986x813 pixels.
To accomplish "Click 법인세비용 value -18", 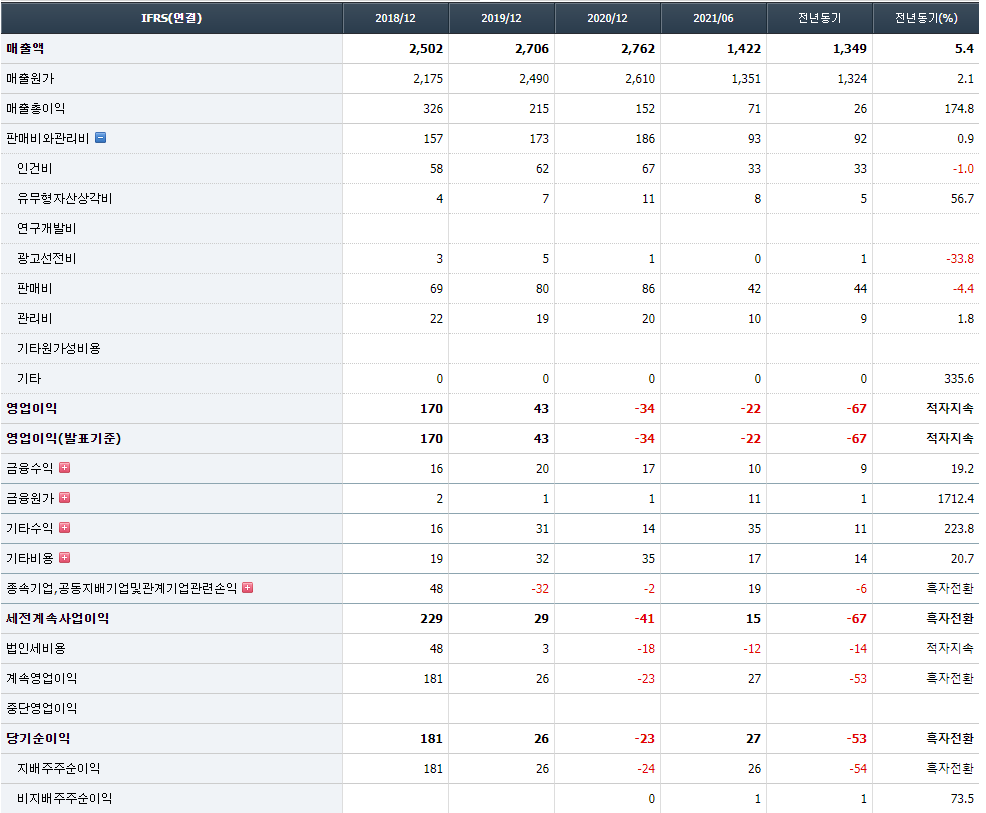I will [646, 648].
